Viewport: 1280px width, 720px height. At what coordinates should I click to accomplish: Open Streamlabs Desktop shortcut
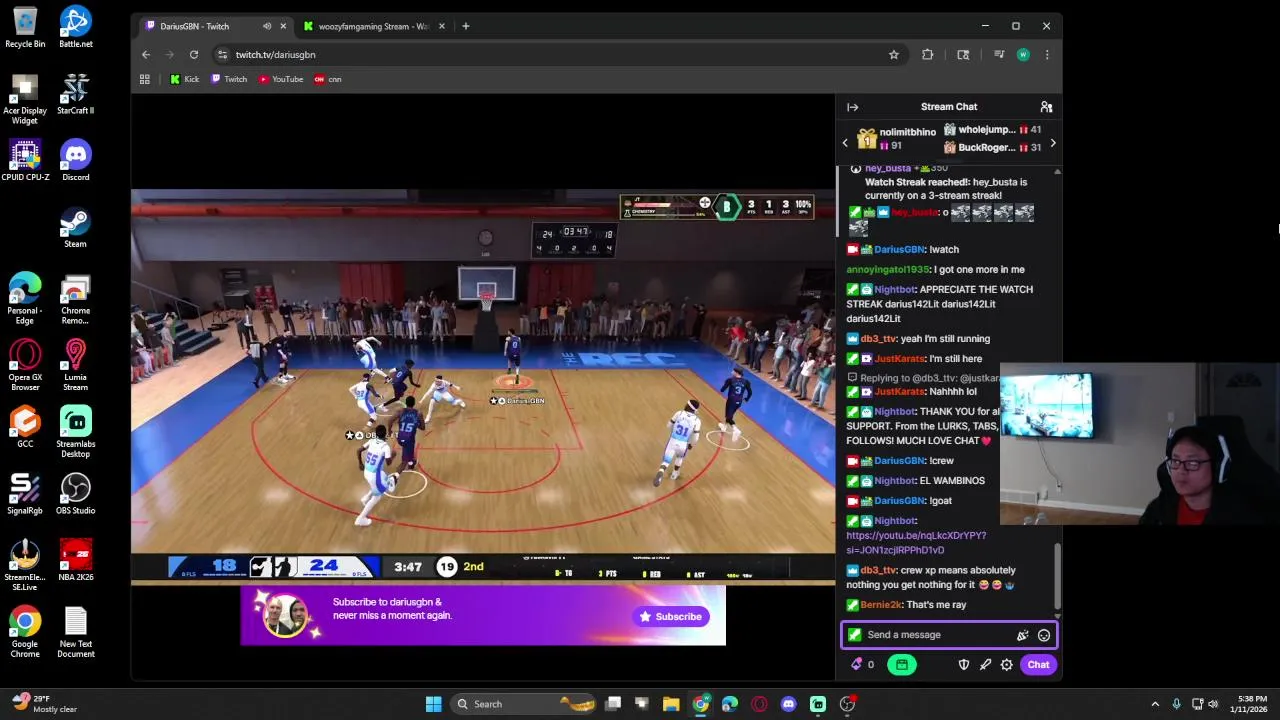(76, 432)
